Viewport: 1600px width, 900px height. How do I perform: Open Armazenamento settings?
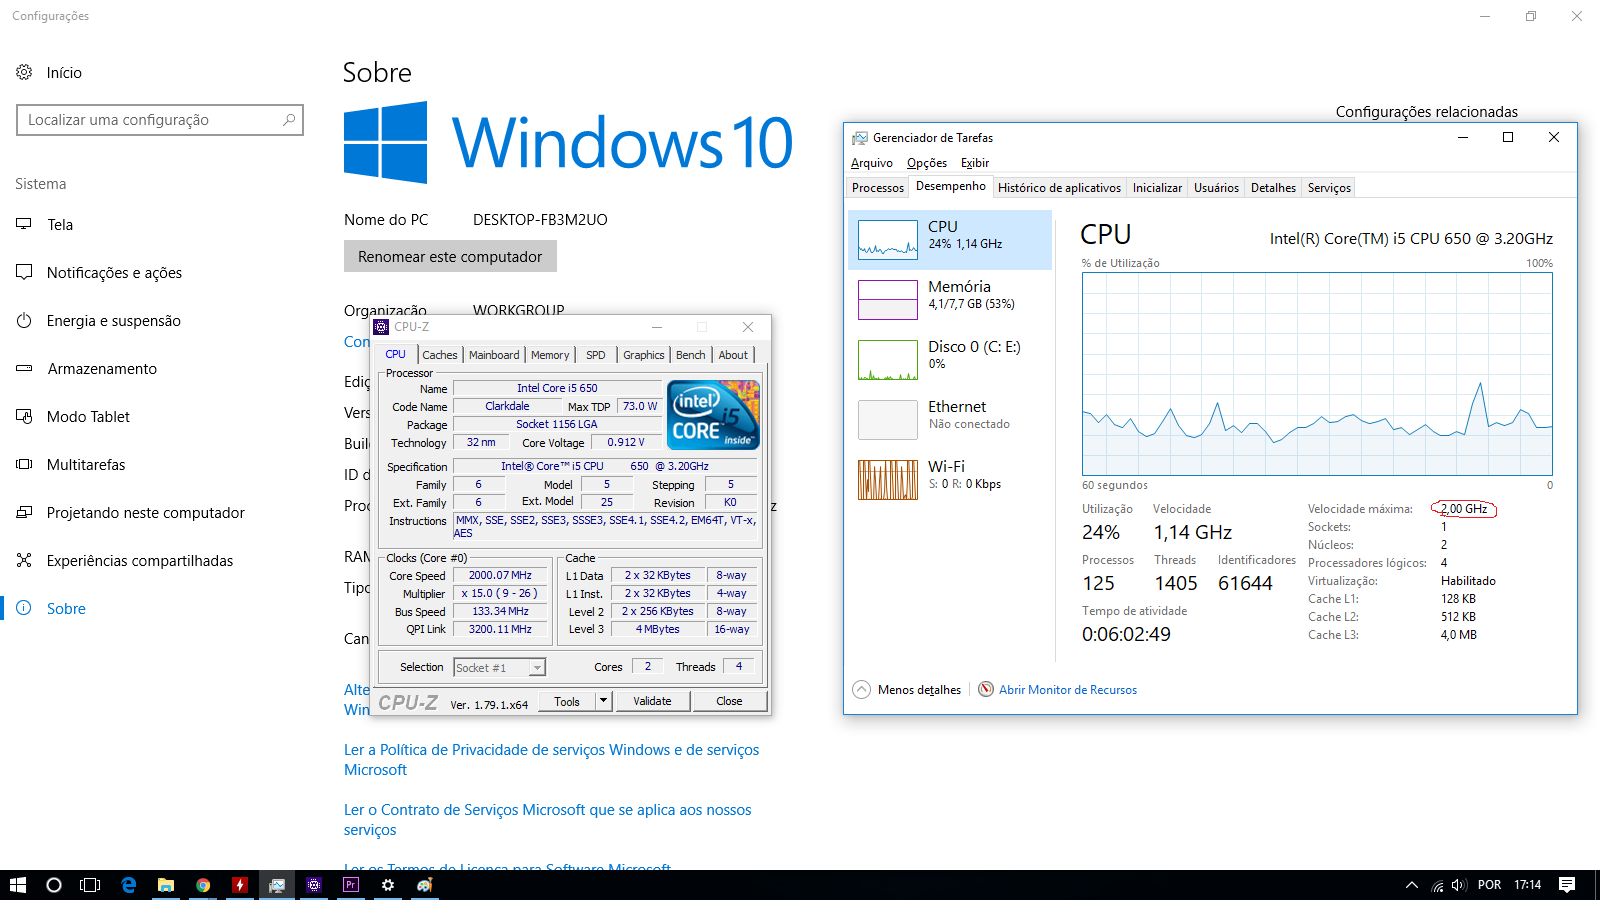tap(102, 369)
